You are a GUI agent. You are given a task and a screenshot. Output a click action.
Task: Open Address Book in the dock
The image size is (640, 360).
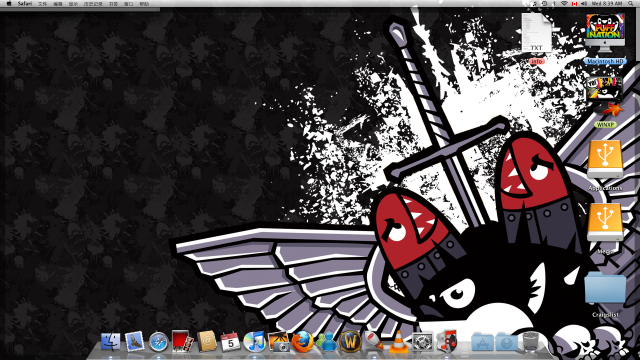pyautogui.click(x=207, y=341)
